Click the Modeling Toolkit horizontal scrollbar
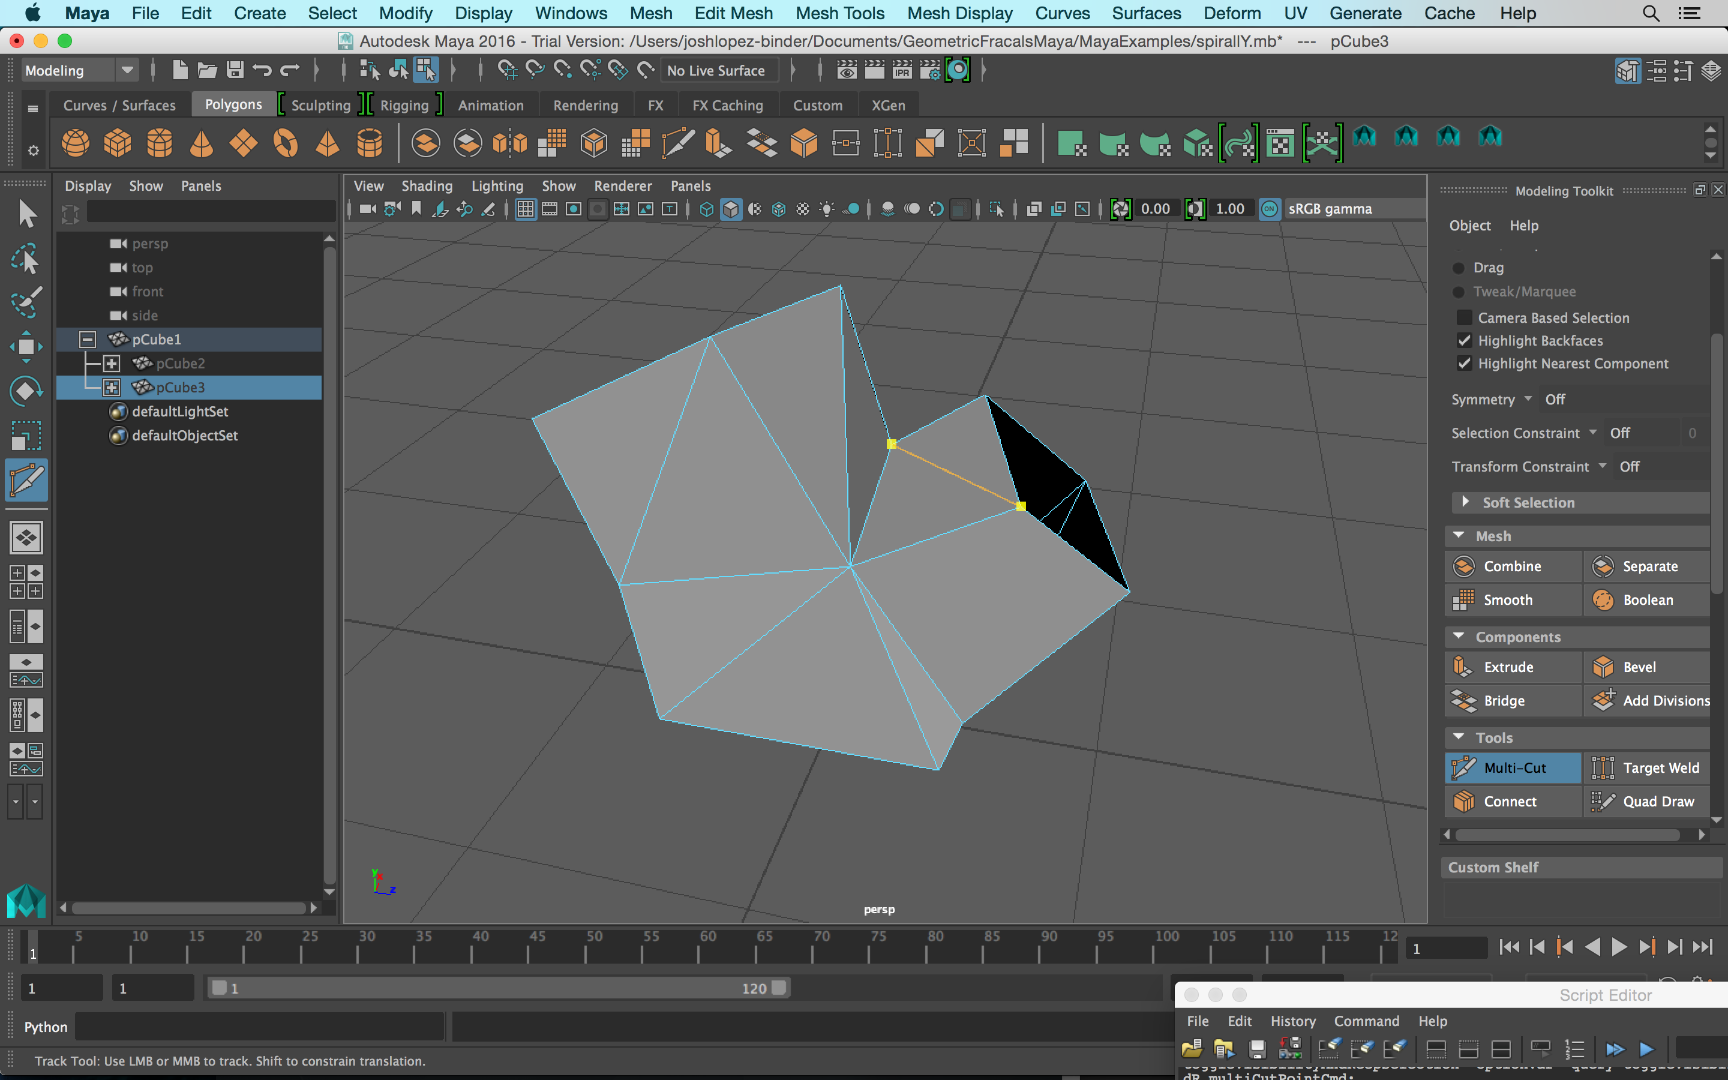 click(x=1568, y=835)
